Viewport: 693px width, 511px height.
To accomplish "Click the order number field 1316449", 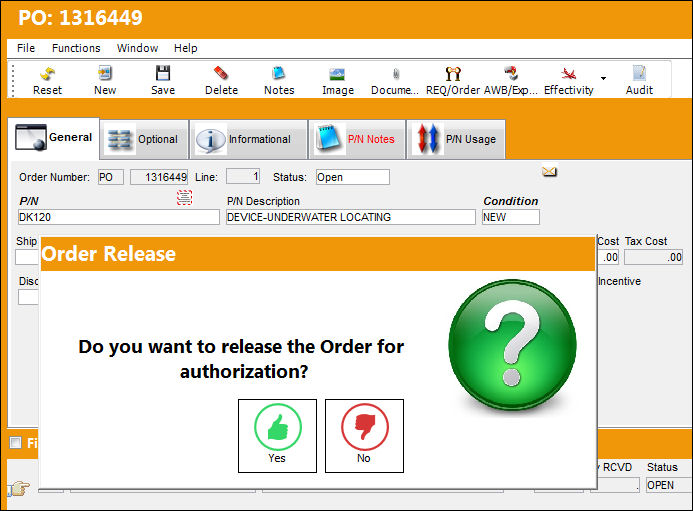I will tap(159, 177).
